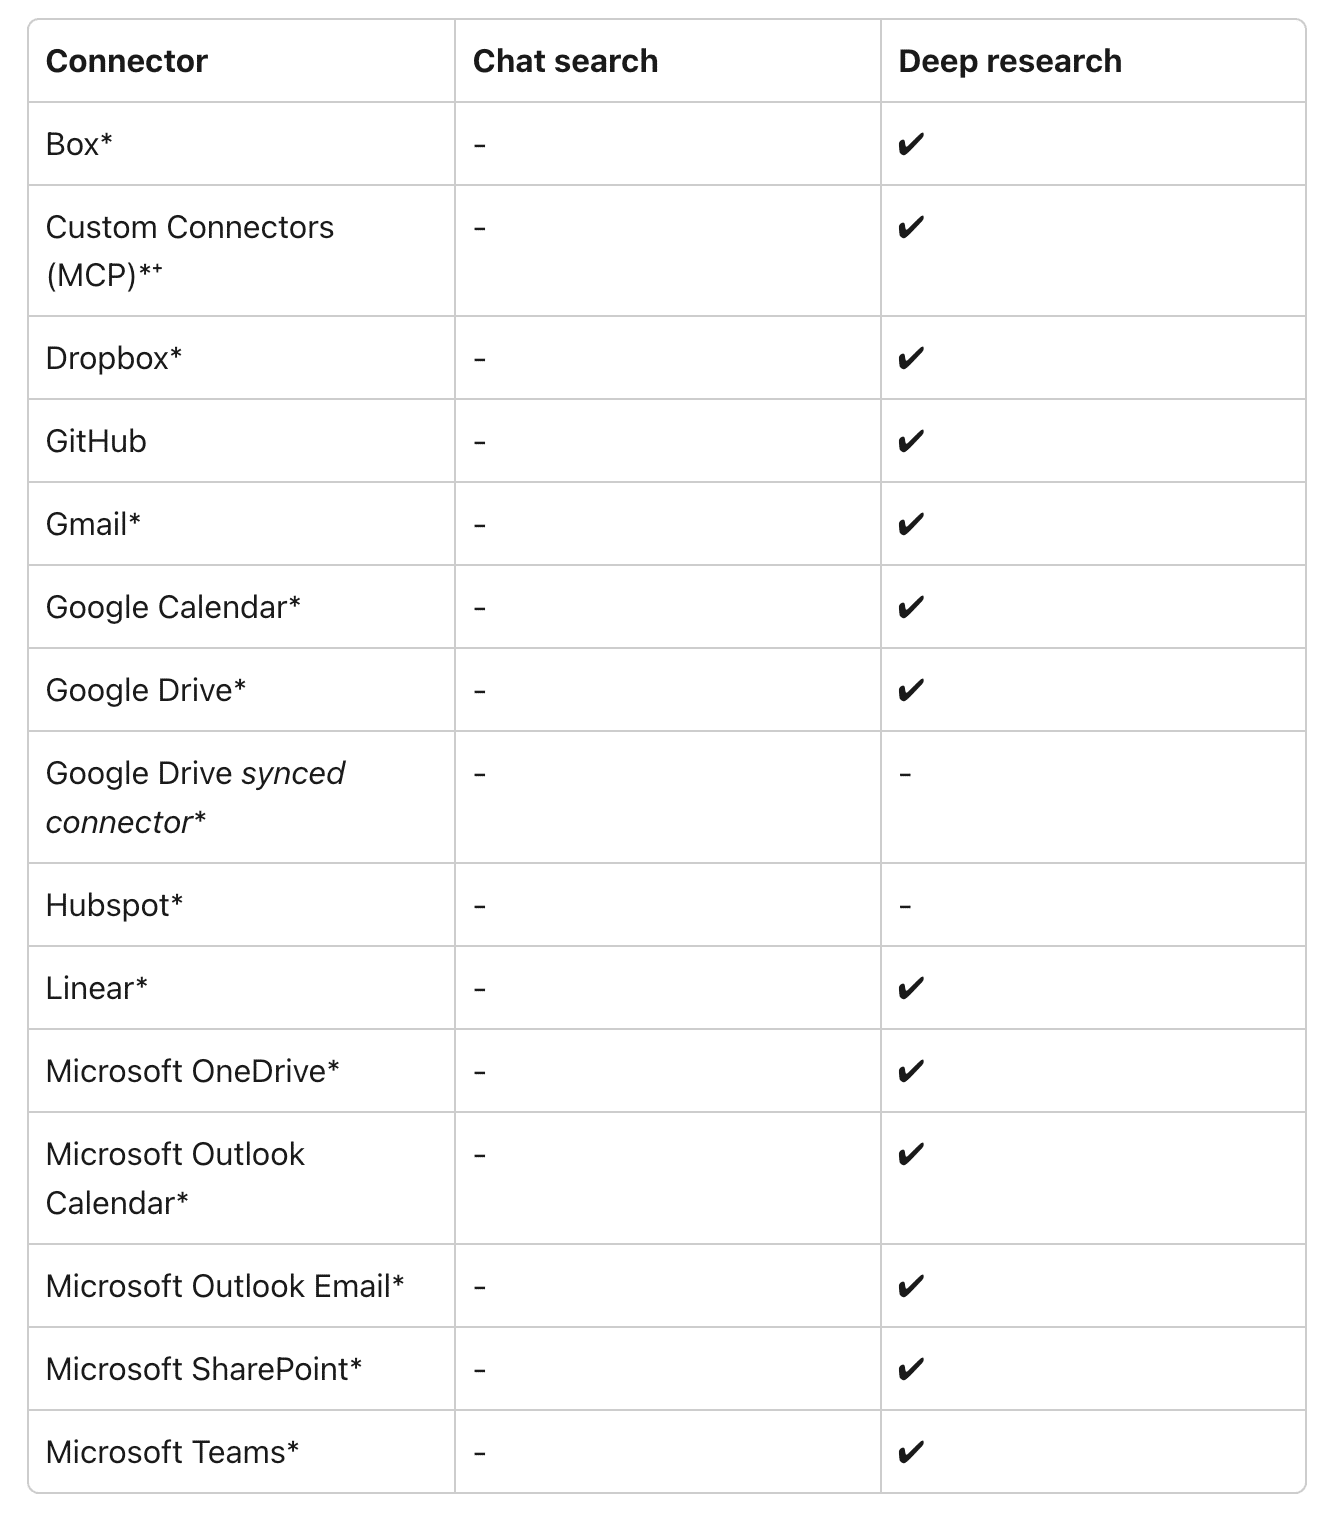This screenshot has height=1524, width=1338.
Task: Click the Deep research column header
Action: [x=1010, y=61]
